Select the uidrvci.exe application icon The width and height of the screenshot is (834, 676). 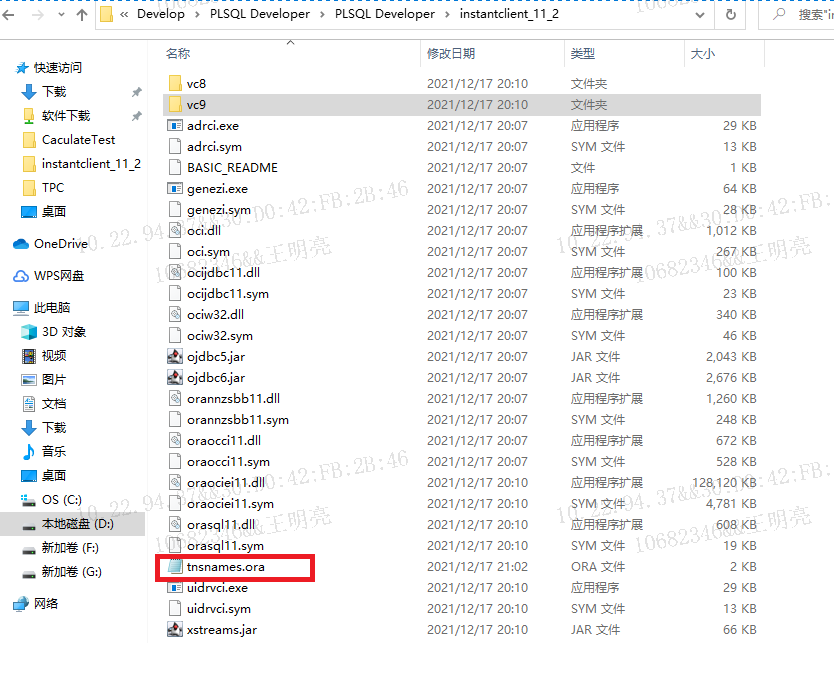tap(175, 587)
